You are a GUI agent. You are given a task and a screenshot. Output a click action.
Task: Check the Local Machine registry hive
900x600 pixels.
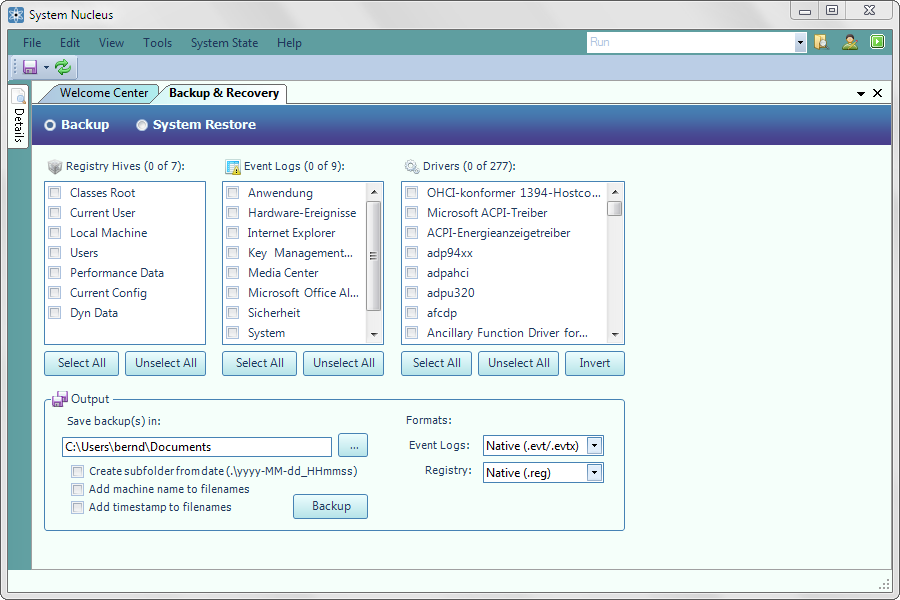pos(54,232)
